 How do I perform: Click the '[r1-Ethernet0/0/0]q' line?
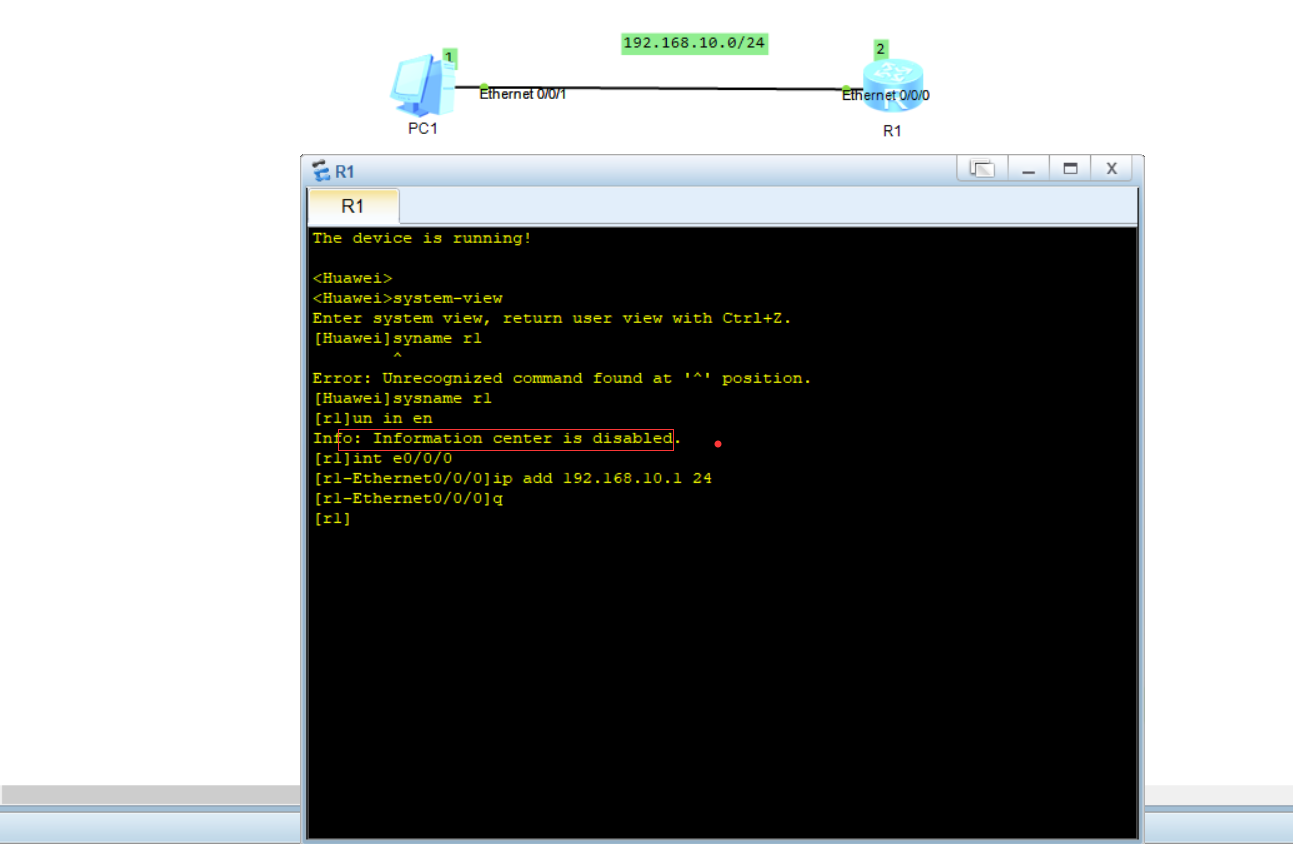coord(407,498)
